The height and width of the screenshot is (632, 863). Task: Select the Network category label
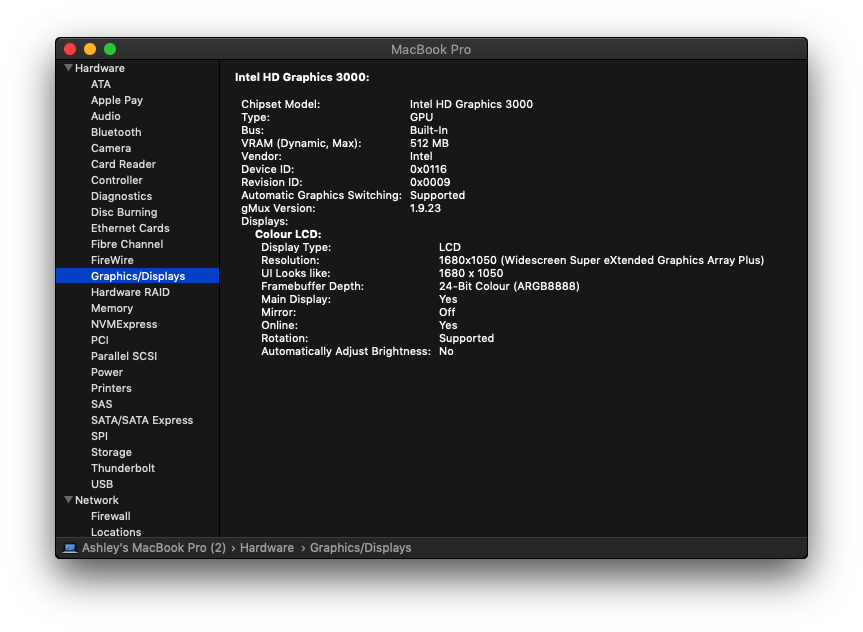(97, 500)
